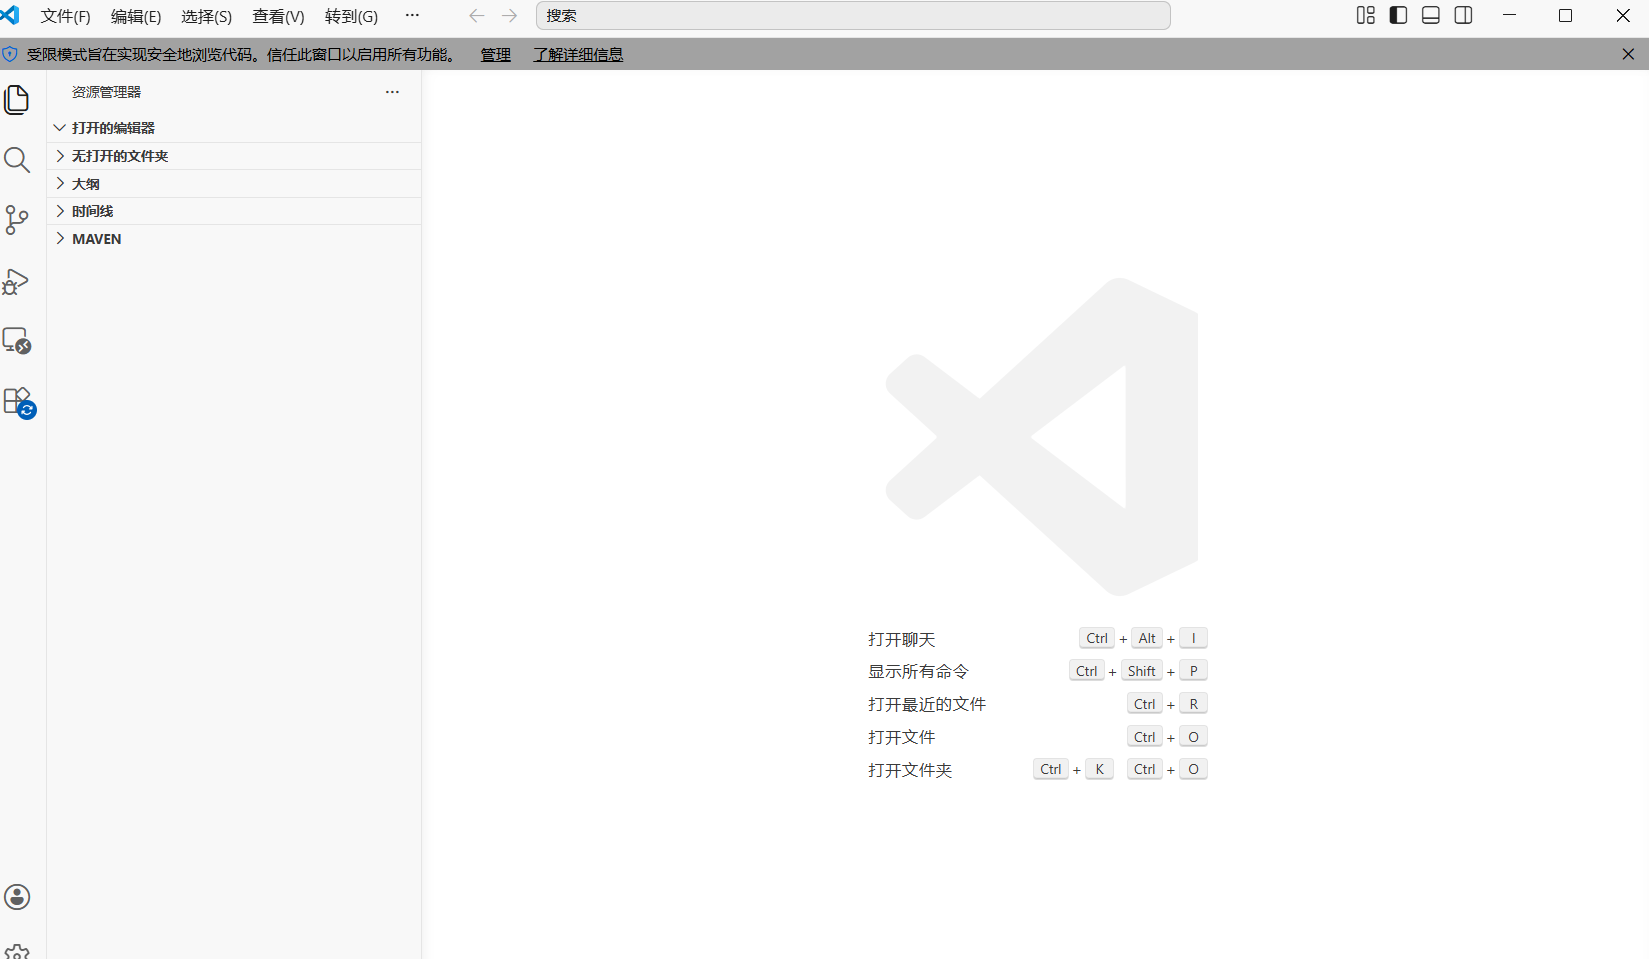Viewport: 1649px width, 959px height.
Task: Expand the 大纲 section
Action: (x=234, y=184)
